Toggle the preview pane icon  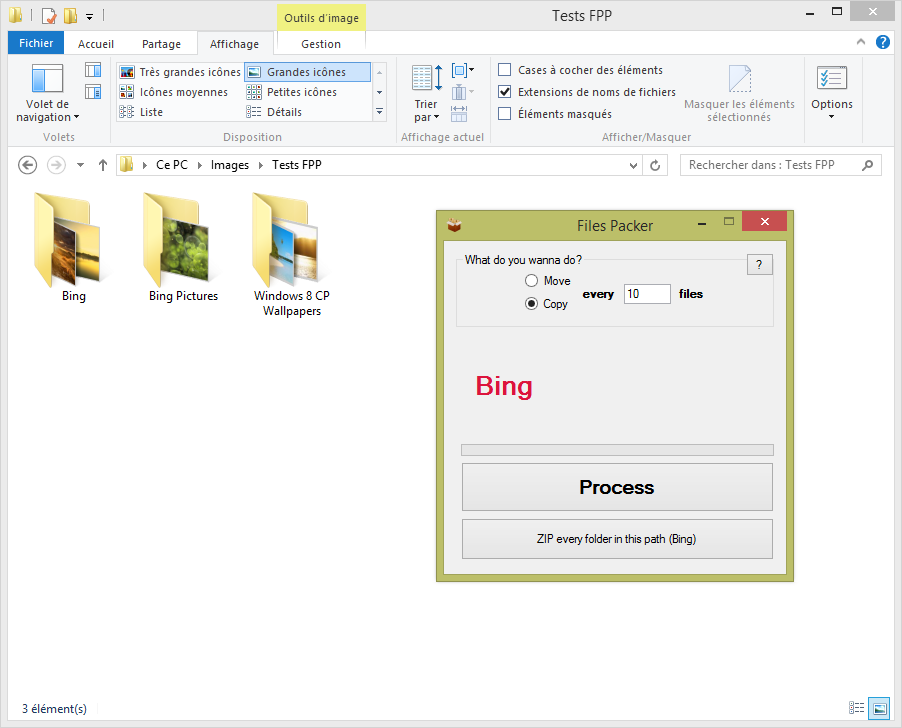coord(93,70)
